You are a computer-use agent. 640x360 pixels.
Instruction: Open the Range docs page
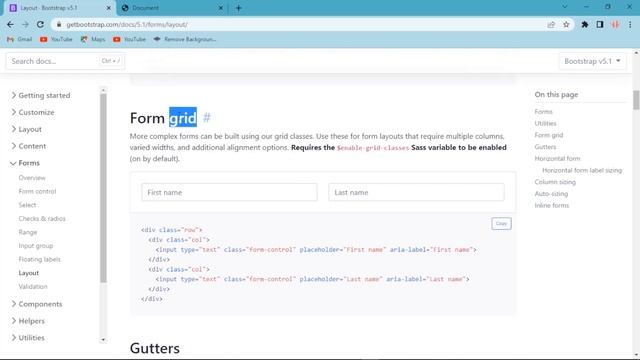28,232
